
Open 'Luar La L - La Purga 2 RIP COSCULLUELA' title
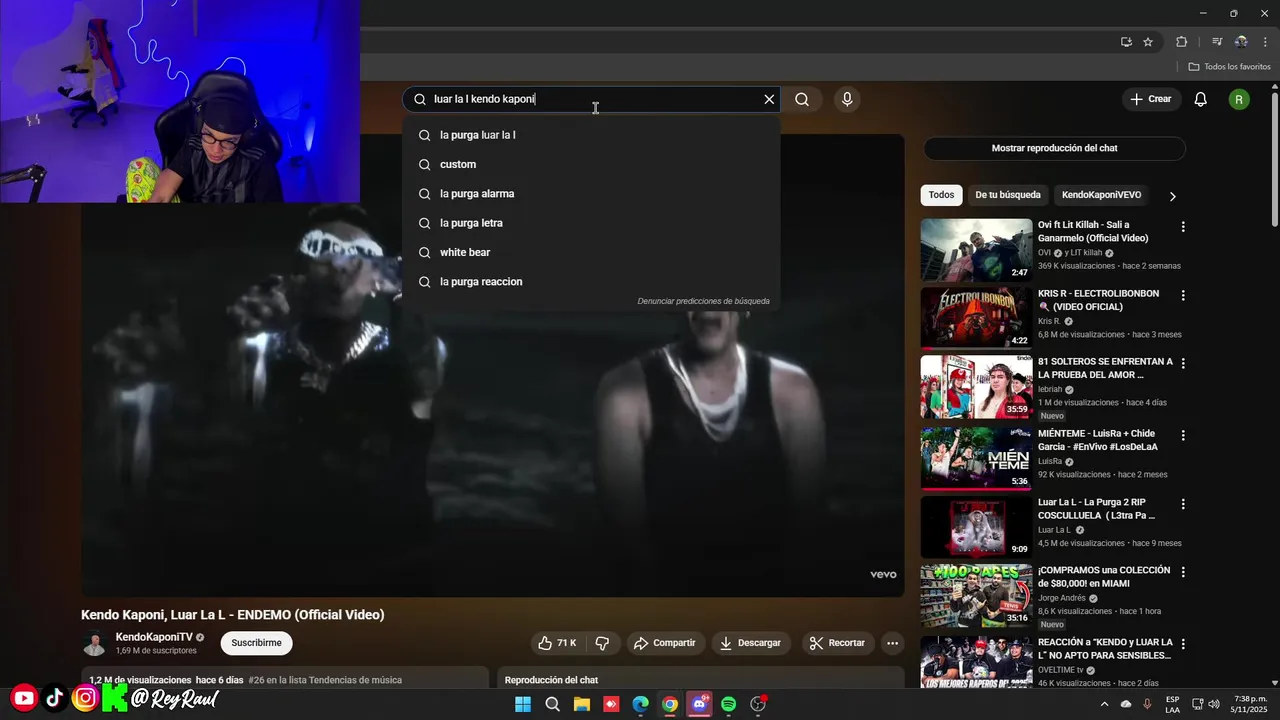point(1096,509)
